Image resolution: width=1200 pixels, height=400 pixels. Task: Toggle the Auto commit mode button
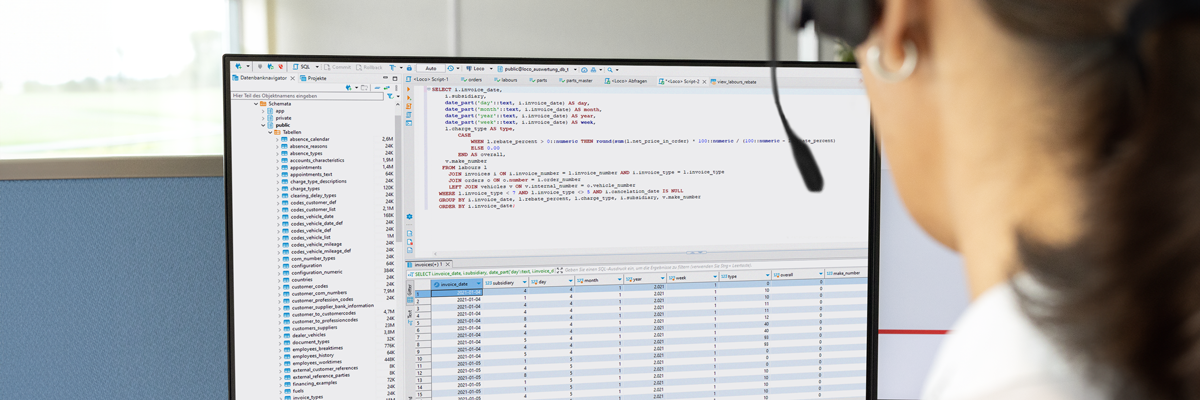[431, 68]
